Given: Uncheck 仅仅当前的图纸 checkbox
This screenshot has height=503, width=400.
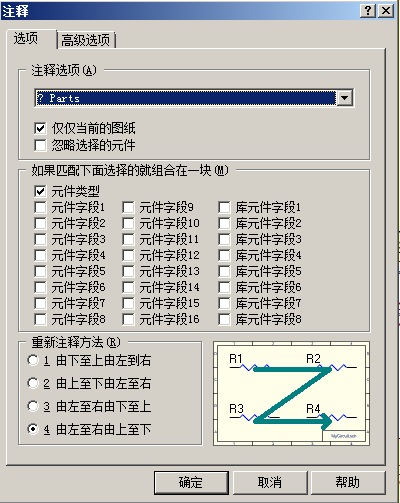Looking at the screenshot, I should click(40, 128).
